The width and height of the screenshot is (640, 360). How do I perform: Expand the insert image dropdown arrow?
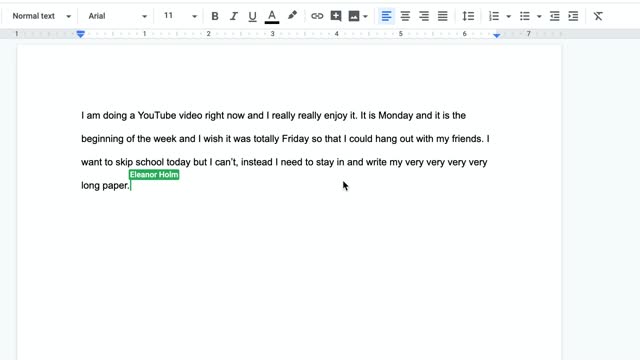tap(365, 17)
